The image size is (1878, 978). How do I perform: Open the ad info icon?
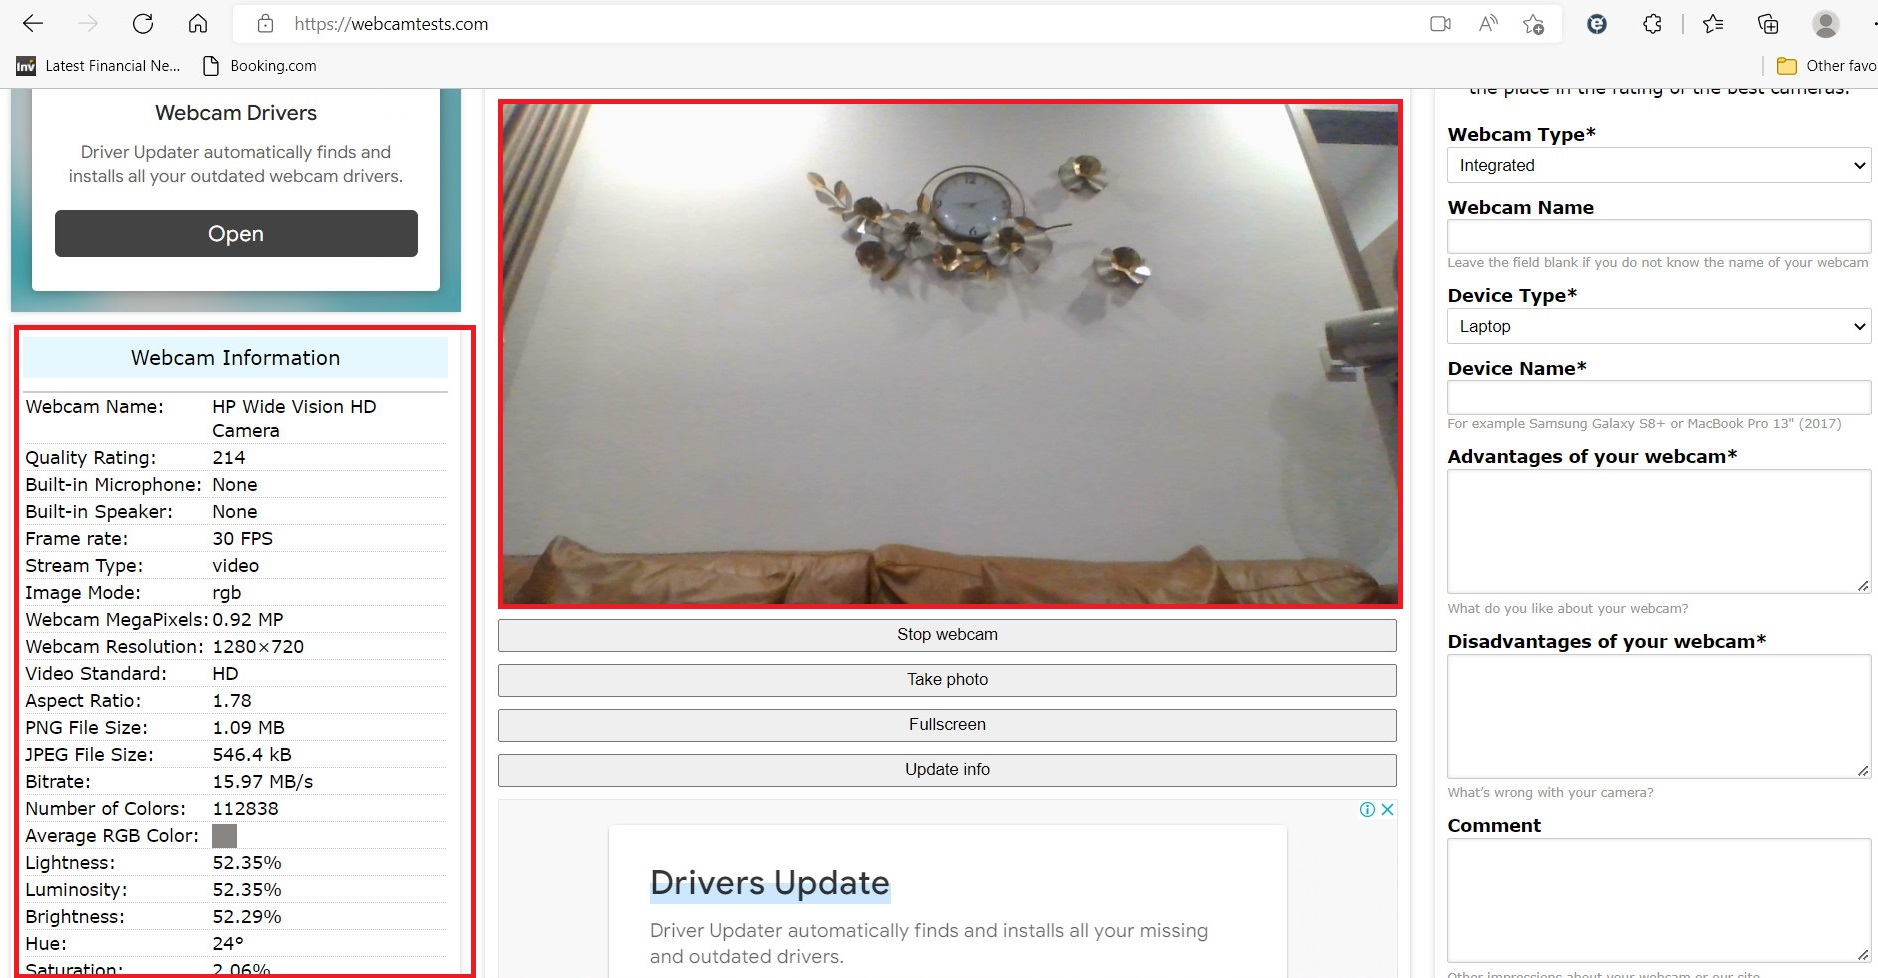pyautogui.click(x=1367, y=810)
